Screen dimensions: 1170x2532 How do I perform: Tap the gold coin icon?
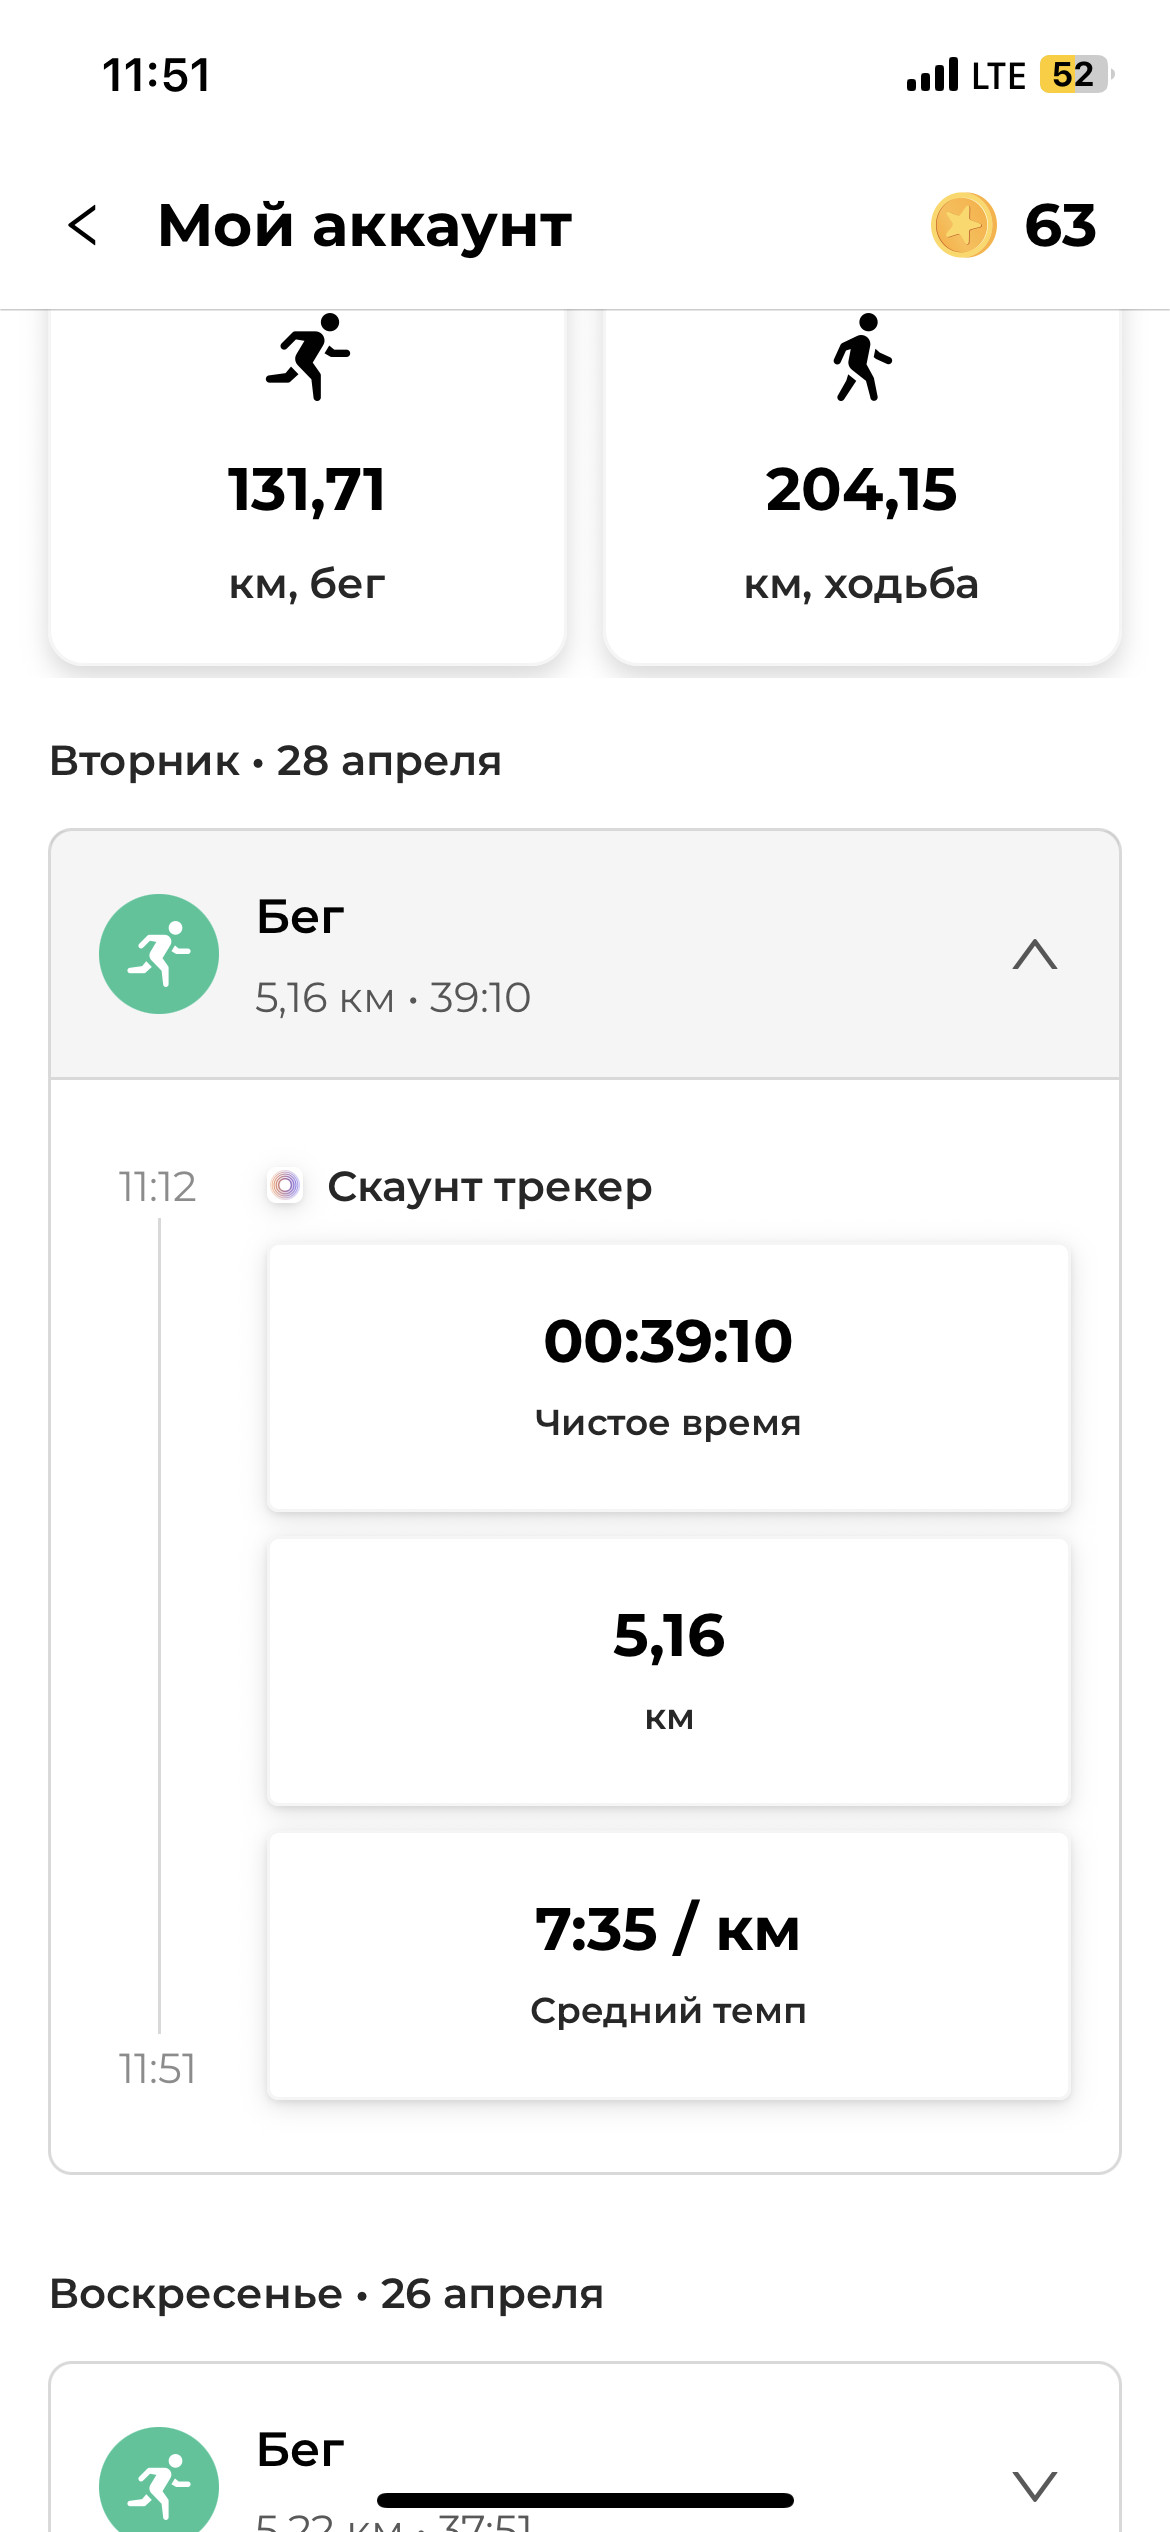coord(964,225)
